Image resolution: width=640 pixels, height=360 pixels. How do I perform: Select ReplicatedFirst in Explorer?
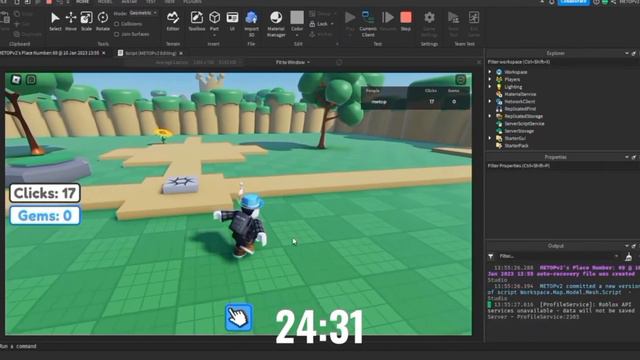520,109
